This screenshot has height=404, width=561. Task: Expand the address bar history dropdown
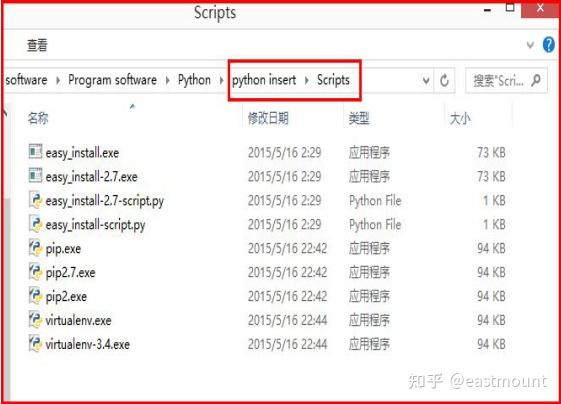click(x=426, y=80)
